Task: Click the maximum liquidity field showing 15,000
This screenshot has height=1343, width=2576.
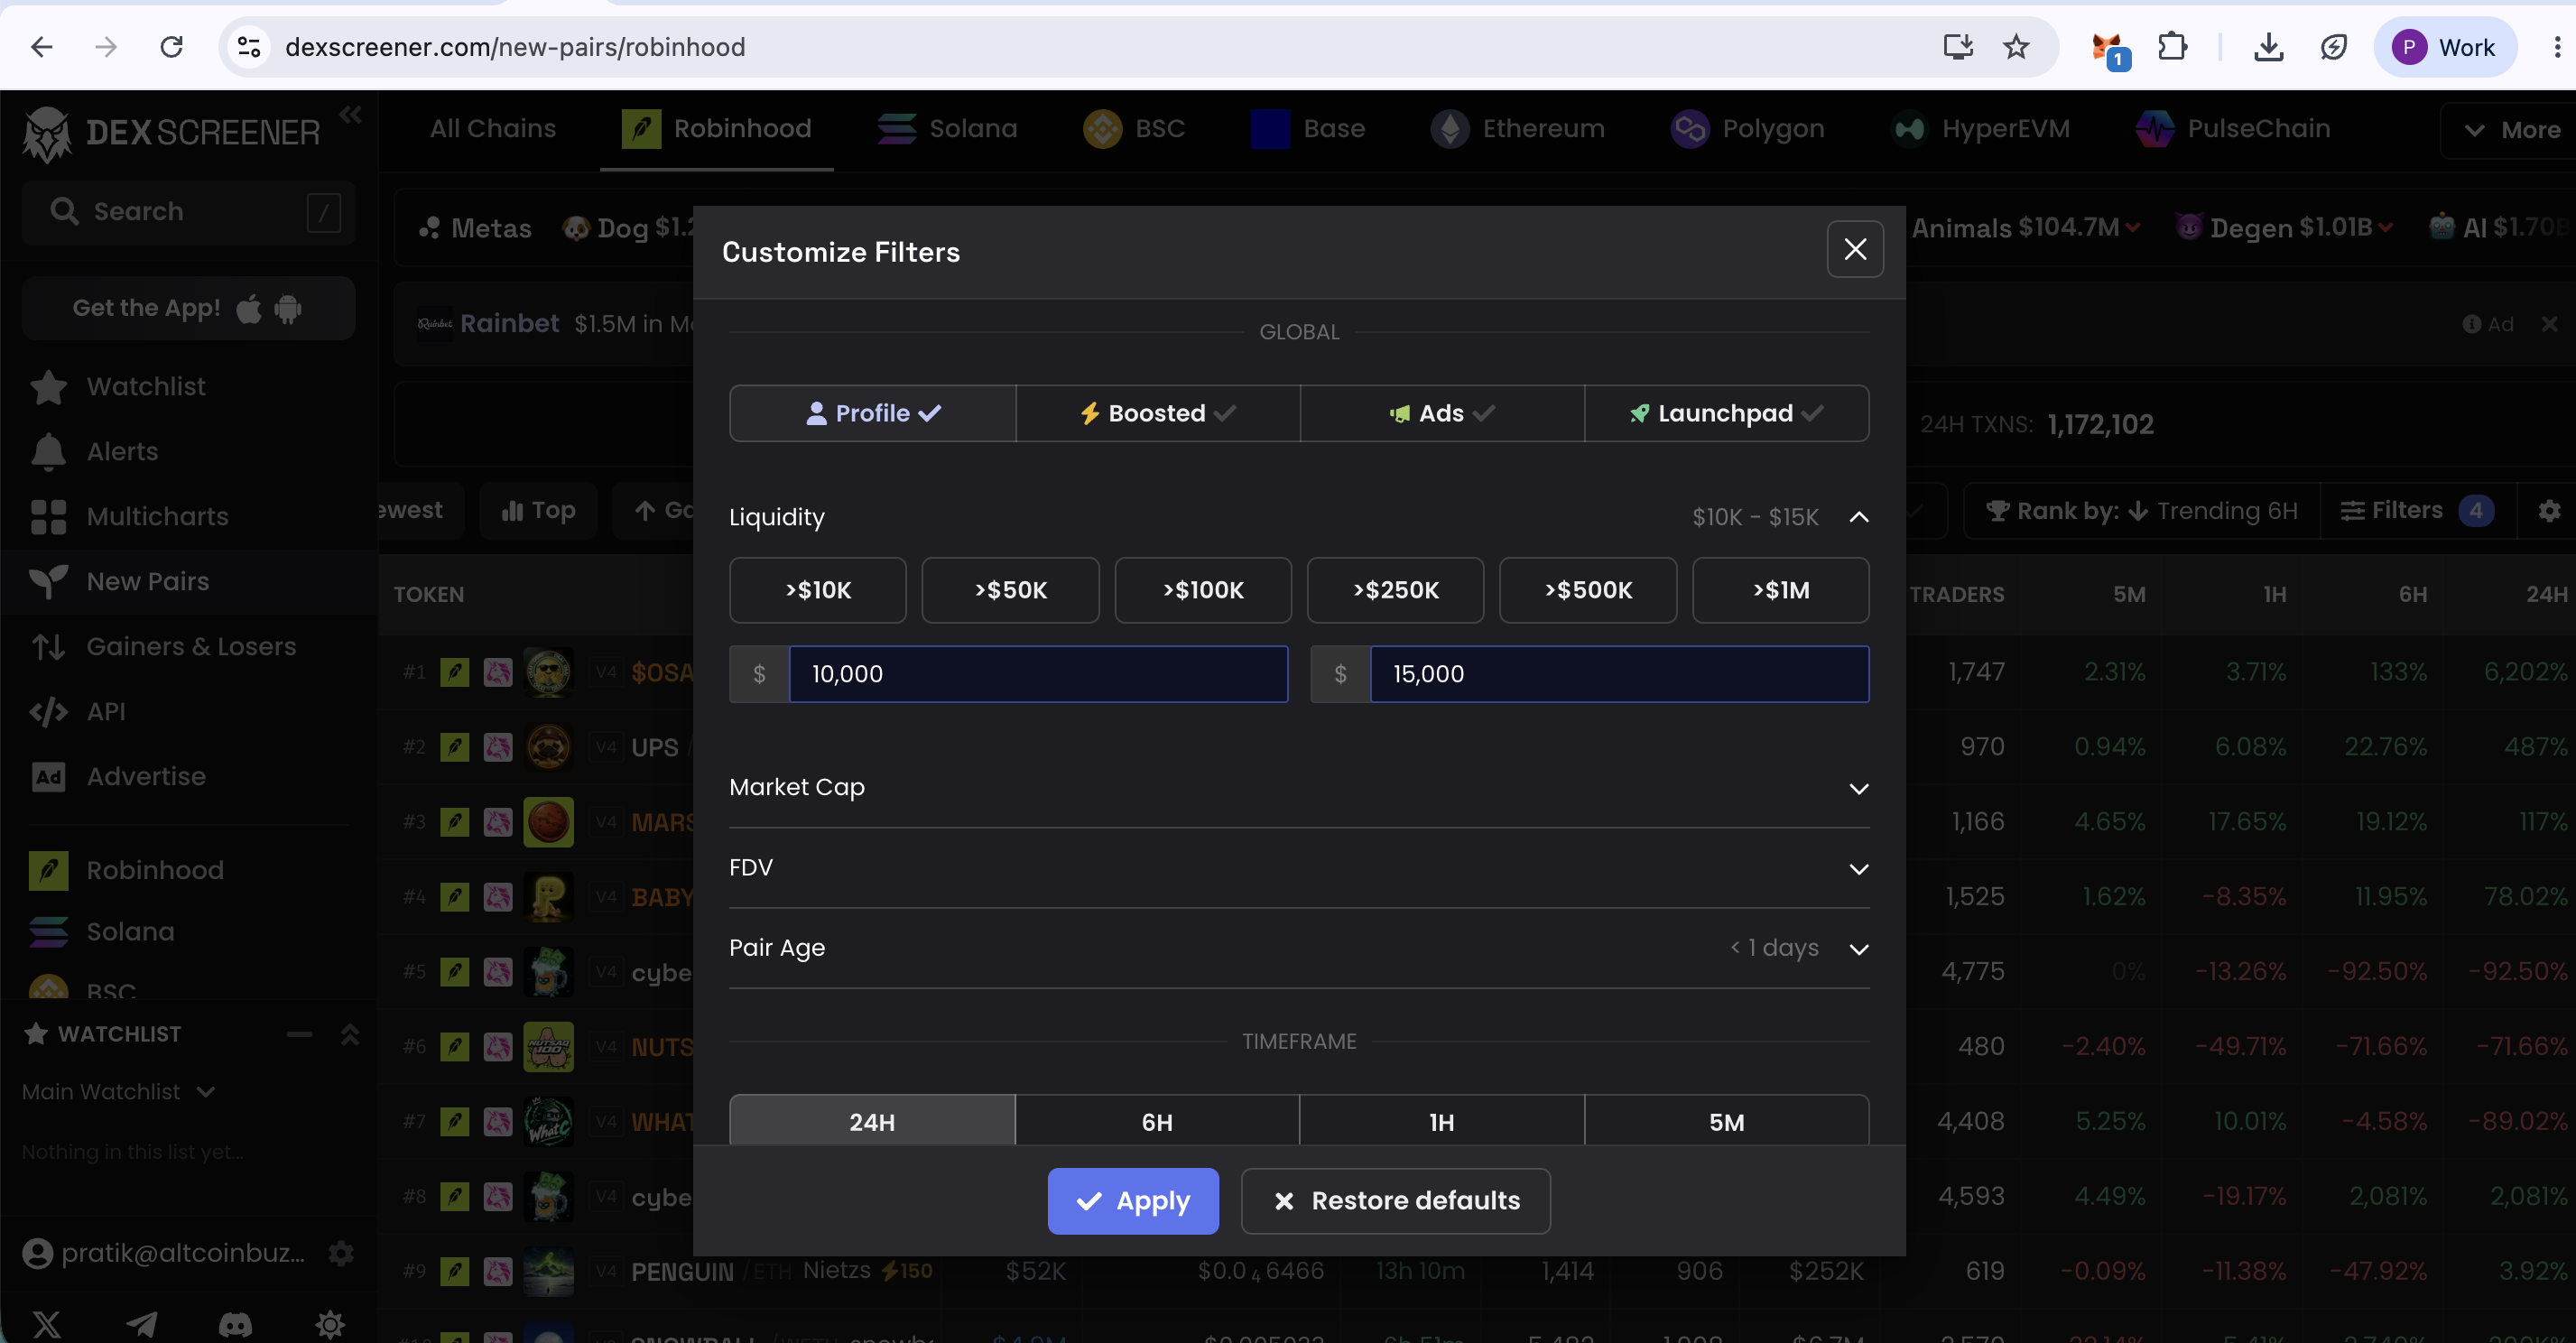Action: pos(1619,674)
